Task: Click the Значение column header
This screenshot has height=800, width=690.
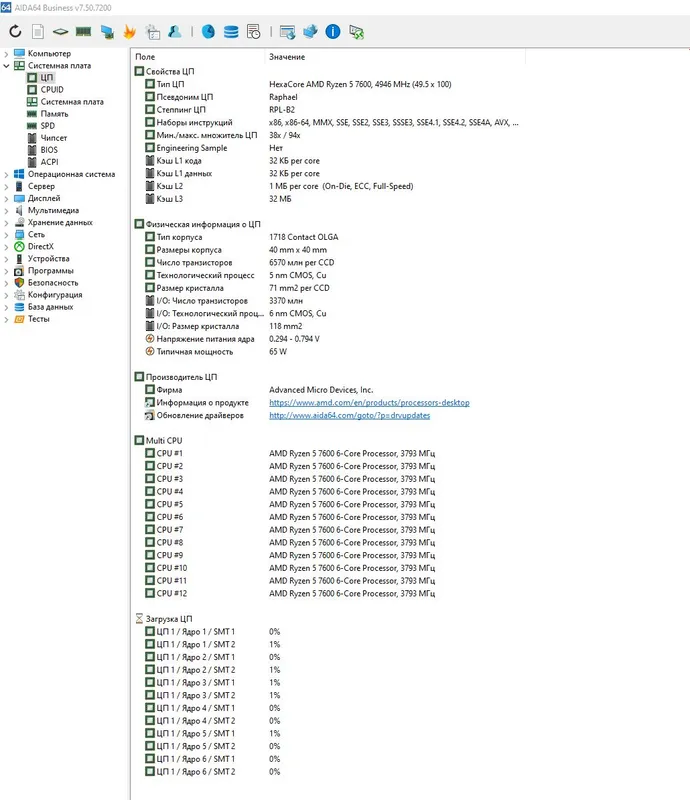Action: tap(287, 57)
